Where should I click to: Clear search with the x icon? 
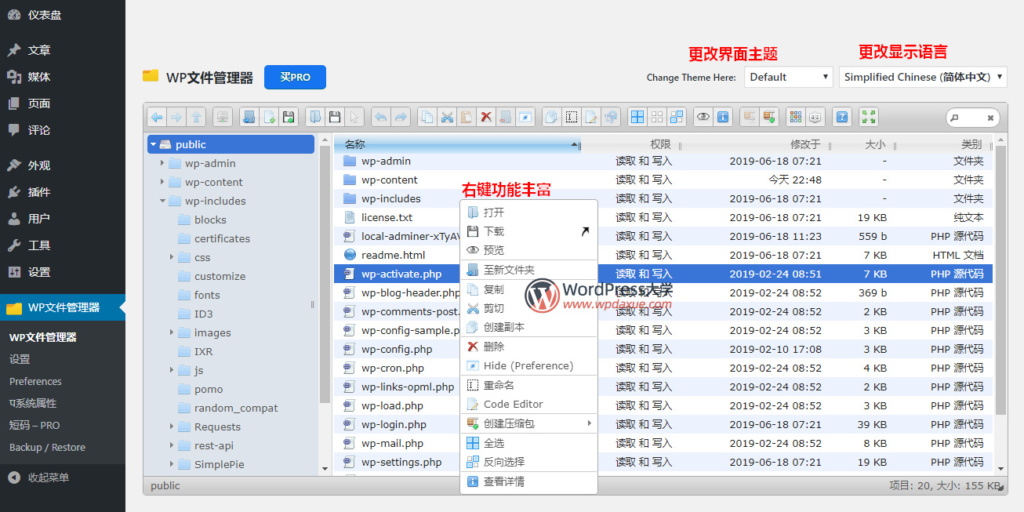coord(991,118)
